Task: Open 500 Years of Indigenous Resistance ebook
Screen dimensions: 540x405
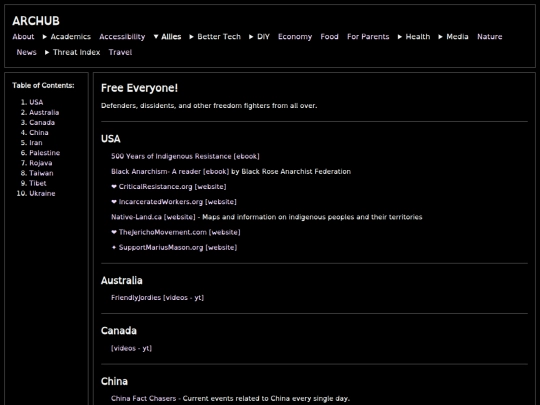Action: pyautogui.click(x=185, y=156)
